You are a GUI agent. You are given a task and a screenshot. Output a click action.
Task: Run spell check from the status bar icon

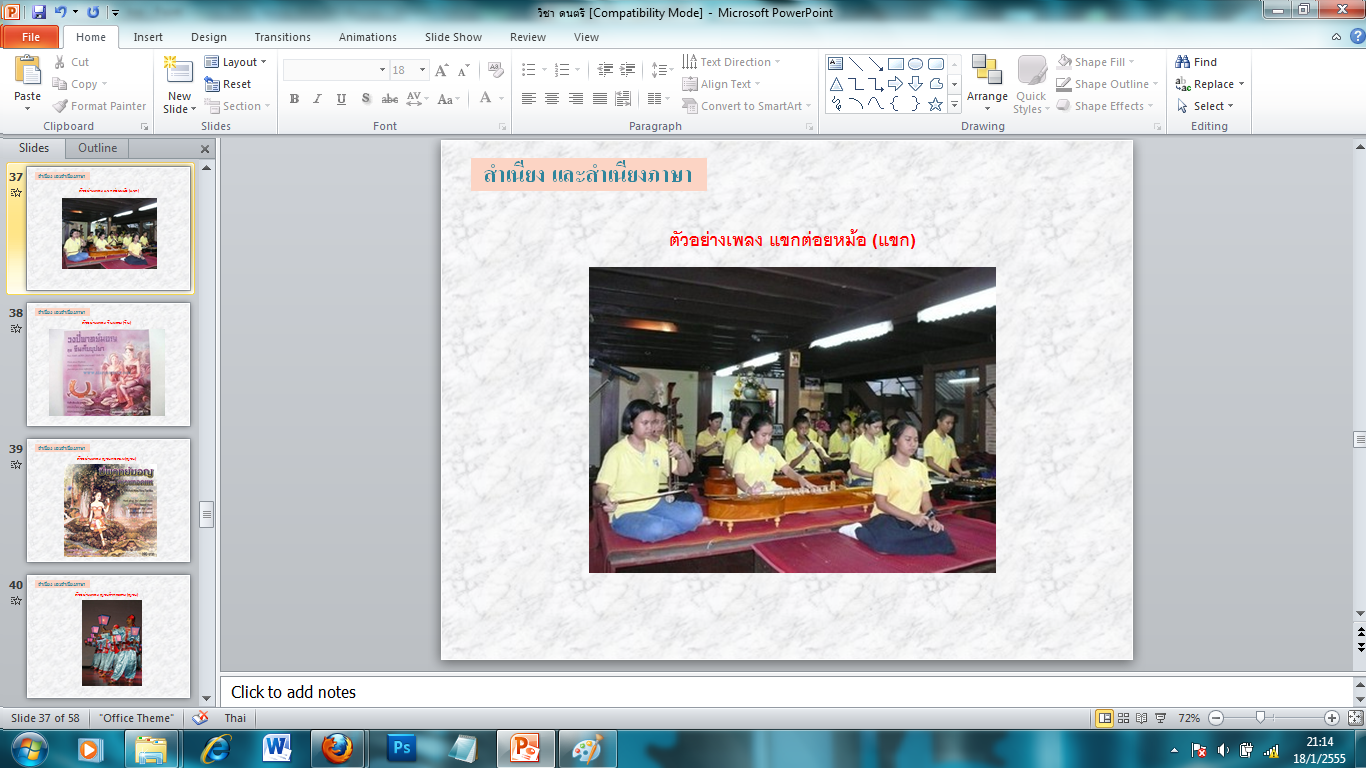pyautogui.click(x=200, y=718)
